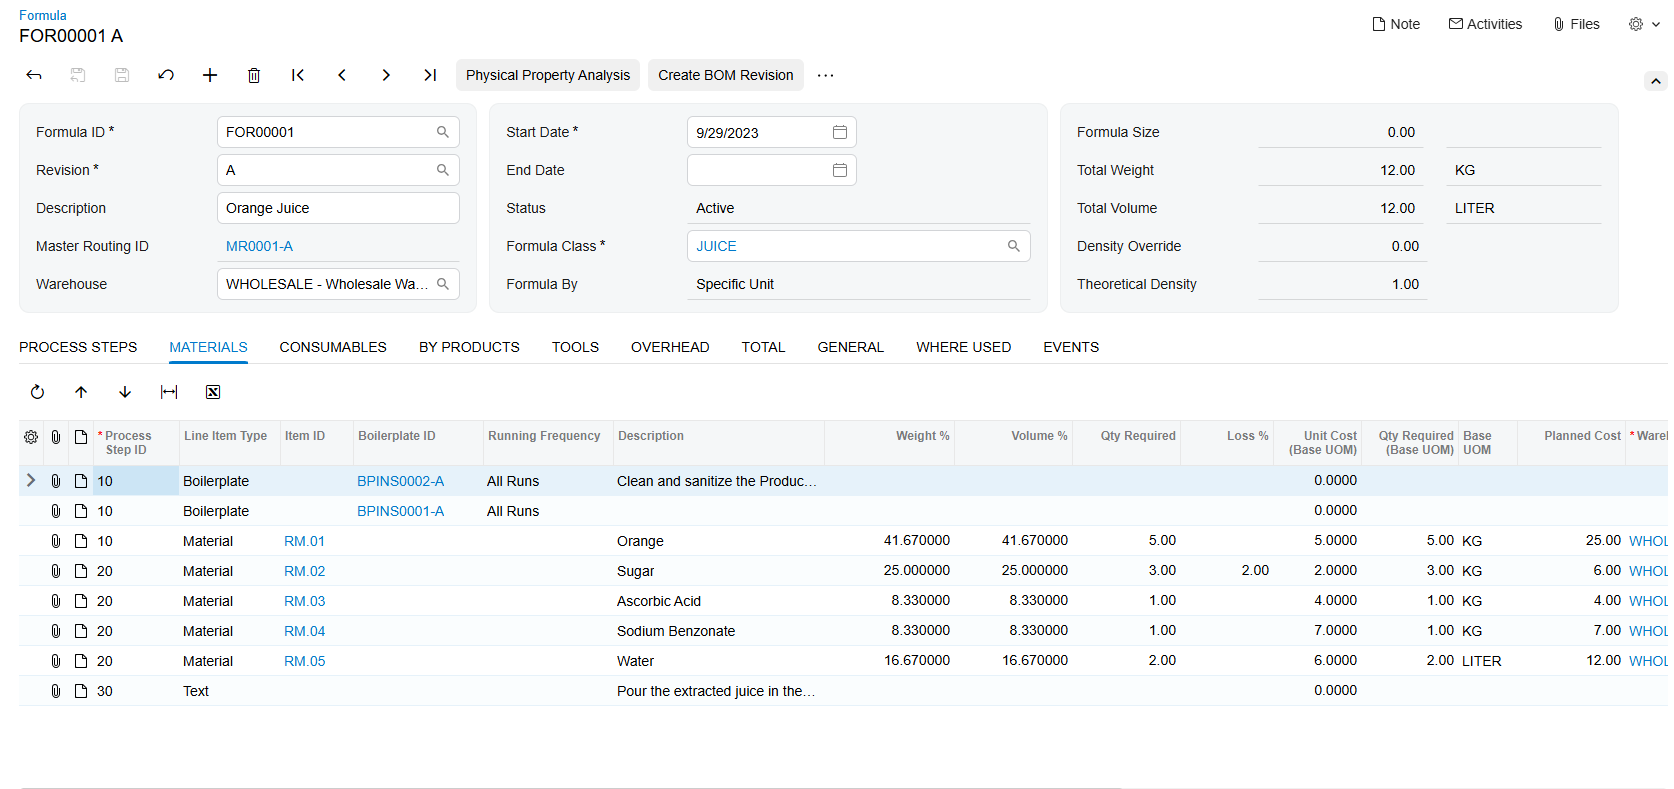Open the Start Date calendar picker
The height and width of the screenshot is (789, 1674).
840,132
